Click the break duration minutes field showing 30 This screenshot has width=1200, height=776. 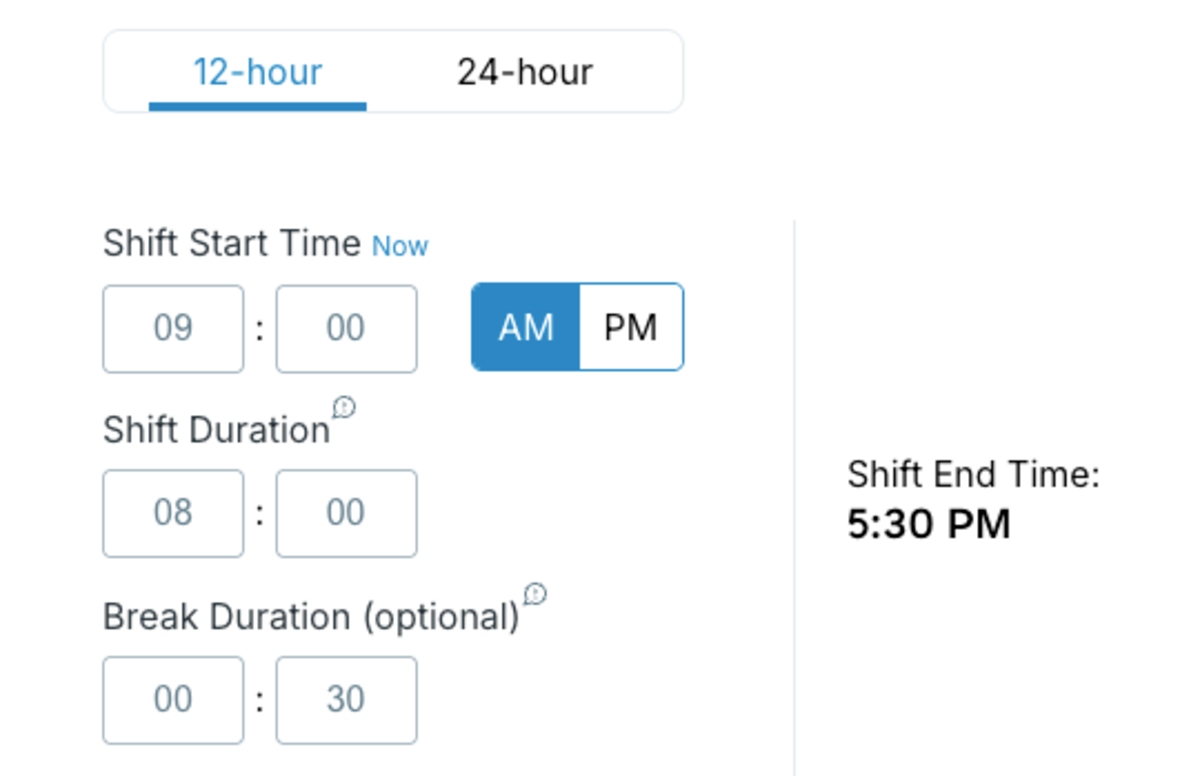[346, 700]
